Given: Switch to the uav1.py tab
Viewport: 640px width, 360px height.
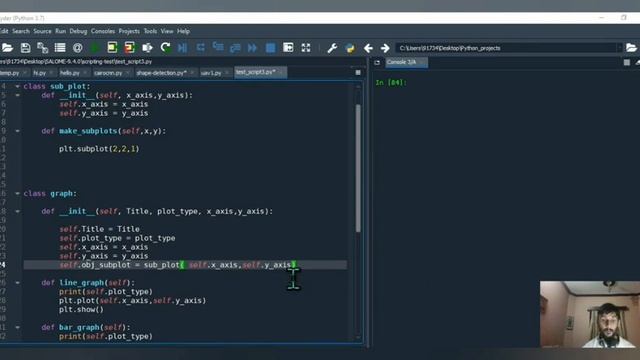Looking at the screenshot, I should tap(215, 73).
